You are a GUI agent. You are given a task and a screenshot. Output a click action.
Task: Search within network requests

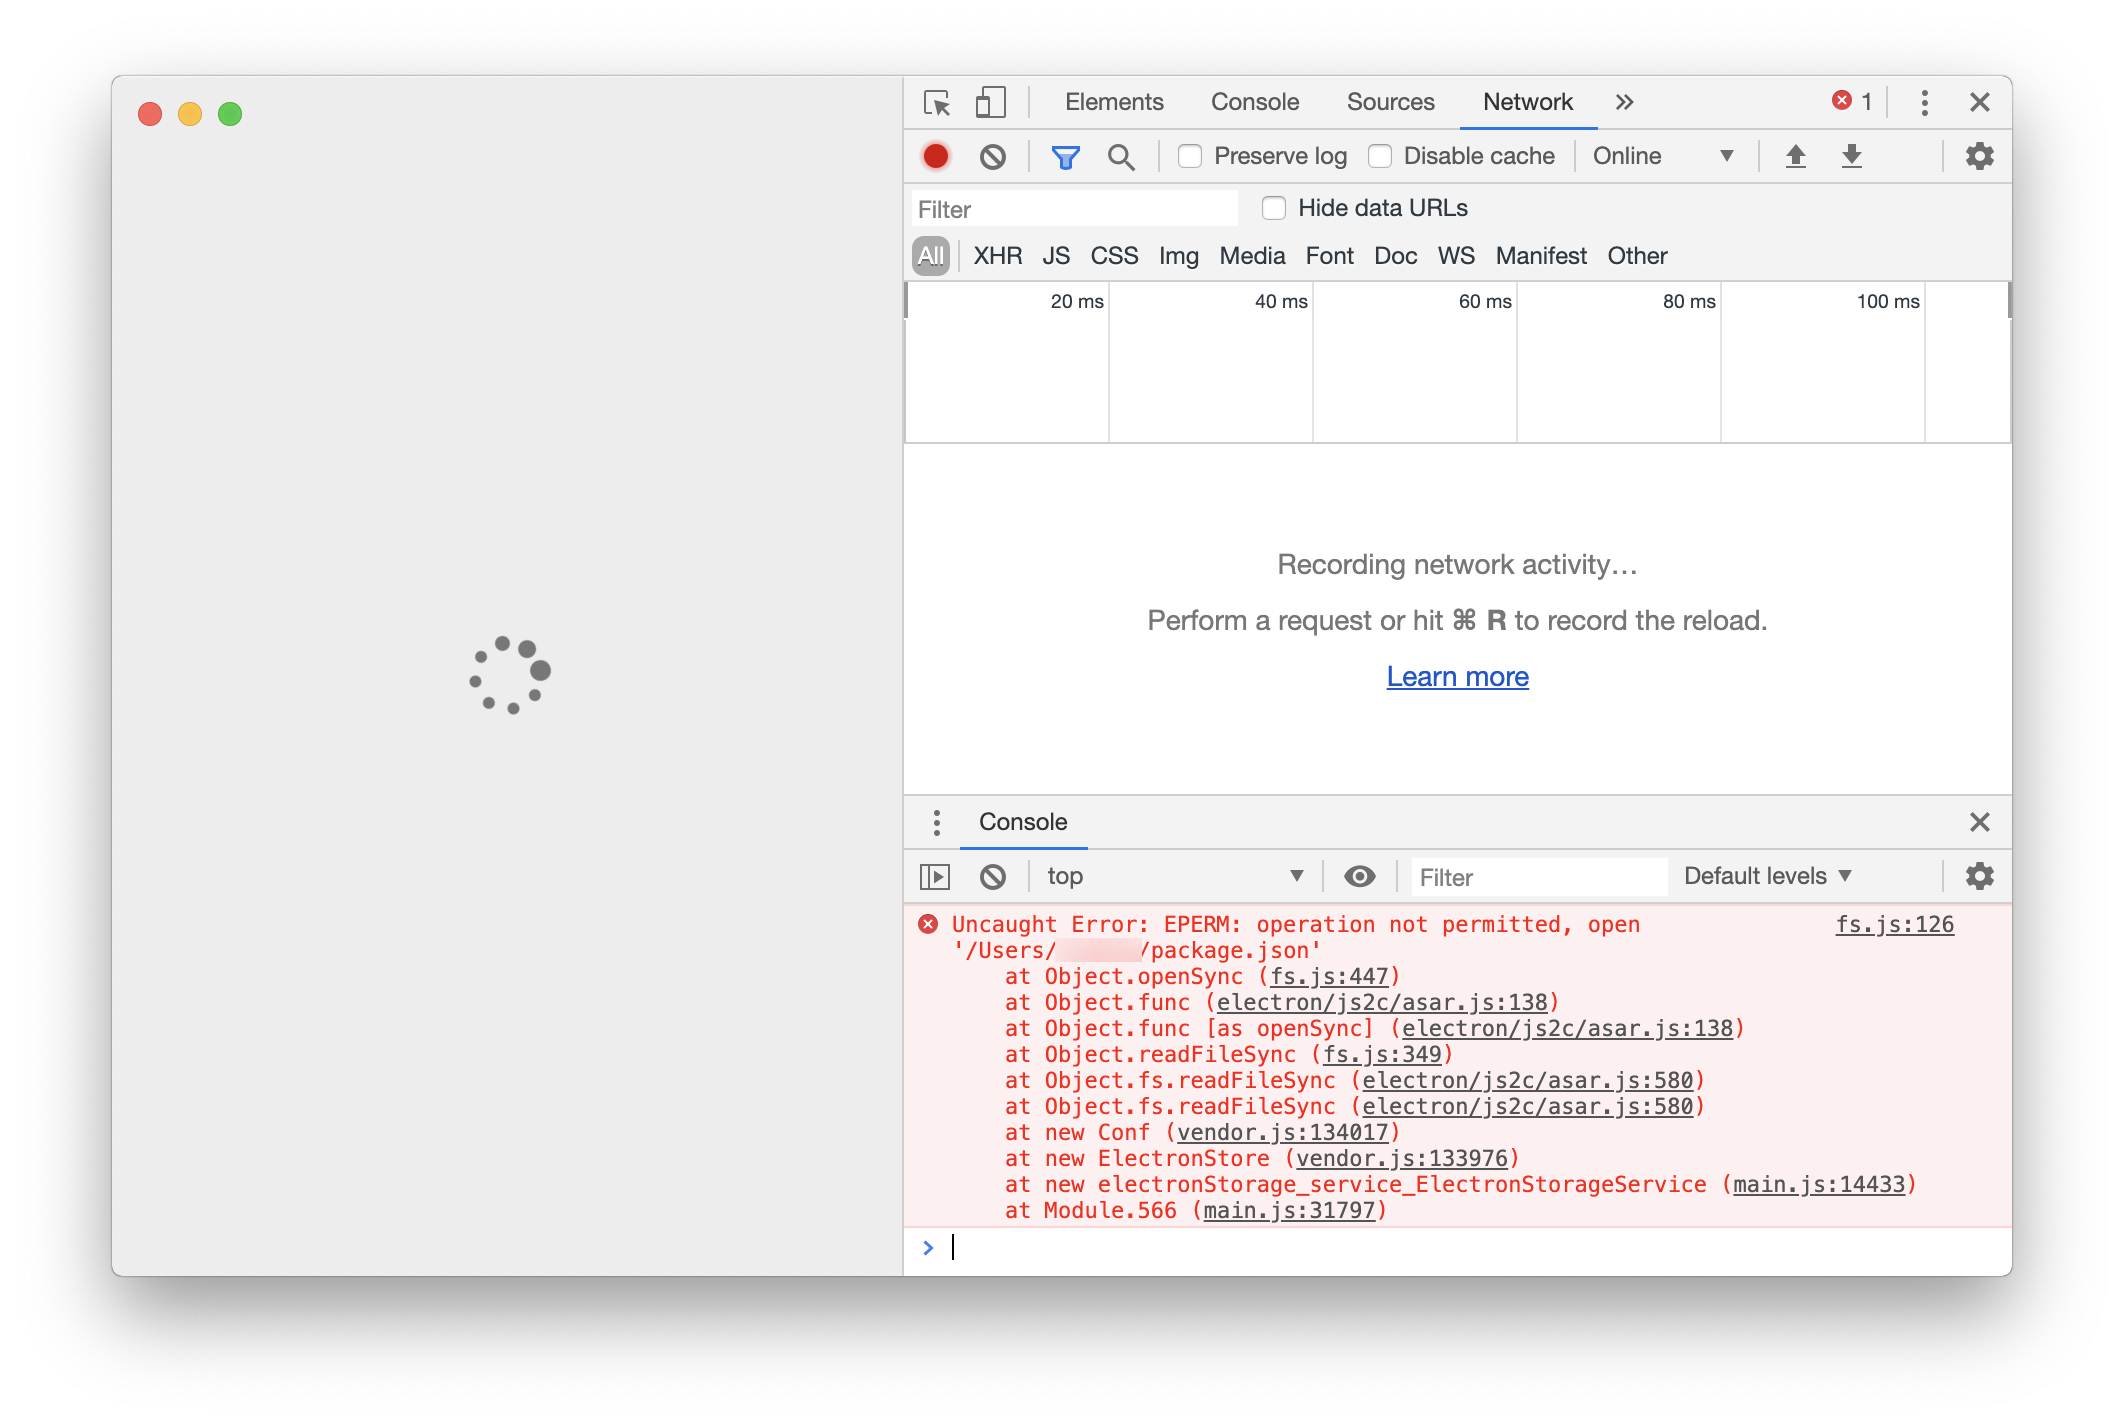point(1120,156)
